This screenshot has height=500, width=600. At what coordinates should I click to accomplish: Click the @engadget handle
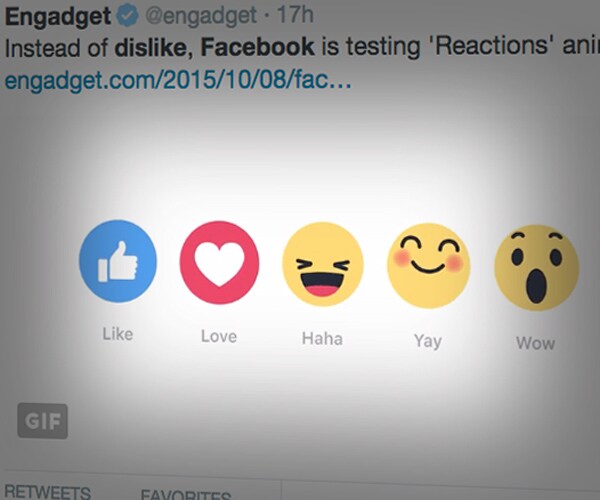(201, 16)
